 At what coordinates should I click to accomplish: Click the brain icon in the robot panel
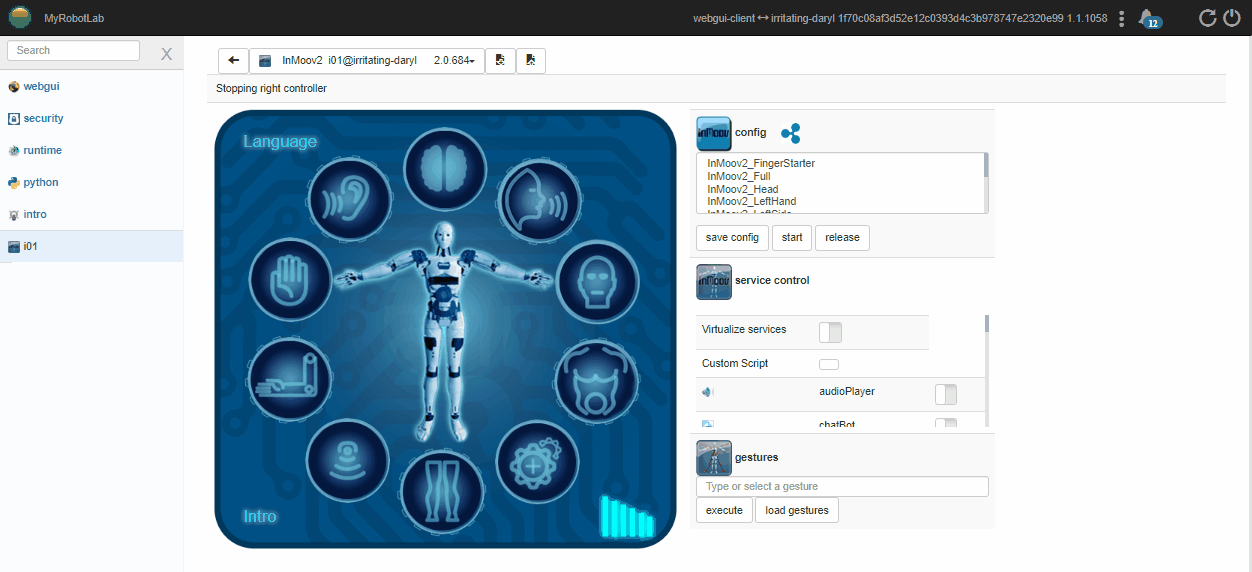(x=443, y=167)
